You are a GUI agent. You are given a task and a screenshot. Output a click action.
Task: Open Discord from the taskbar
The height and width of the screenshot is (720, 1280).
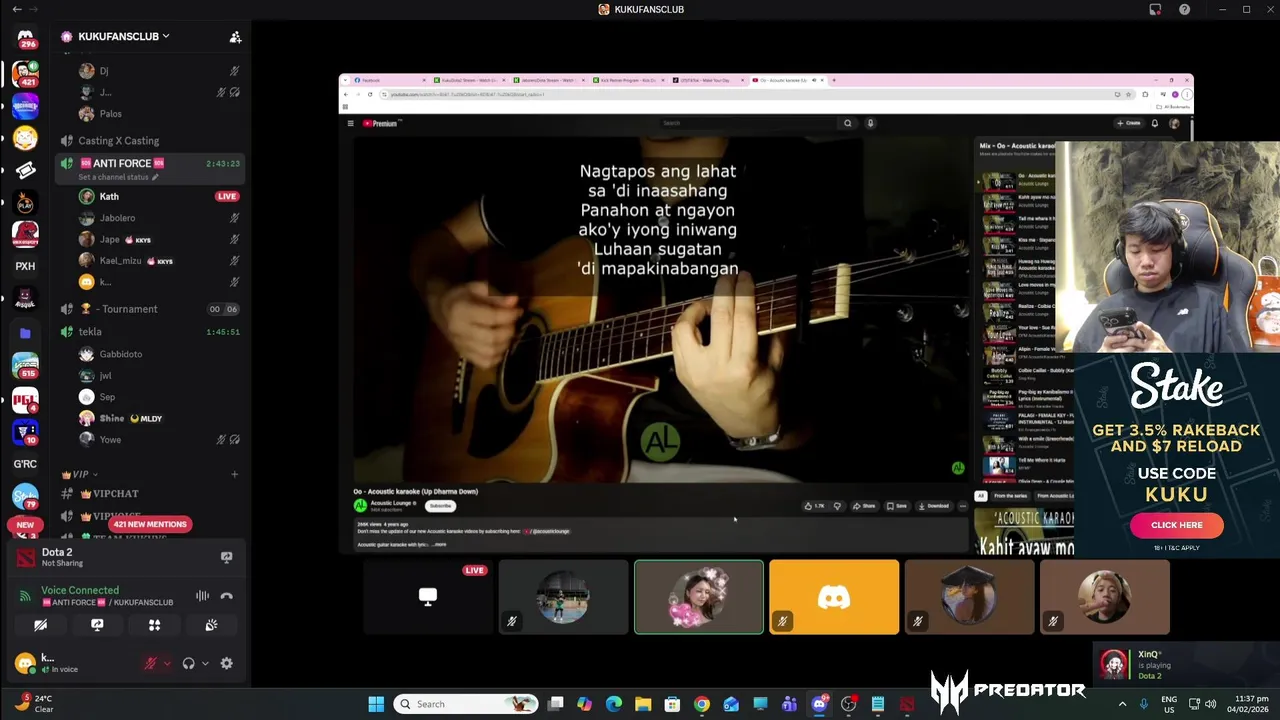click(x=819, y=704)
